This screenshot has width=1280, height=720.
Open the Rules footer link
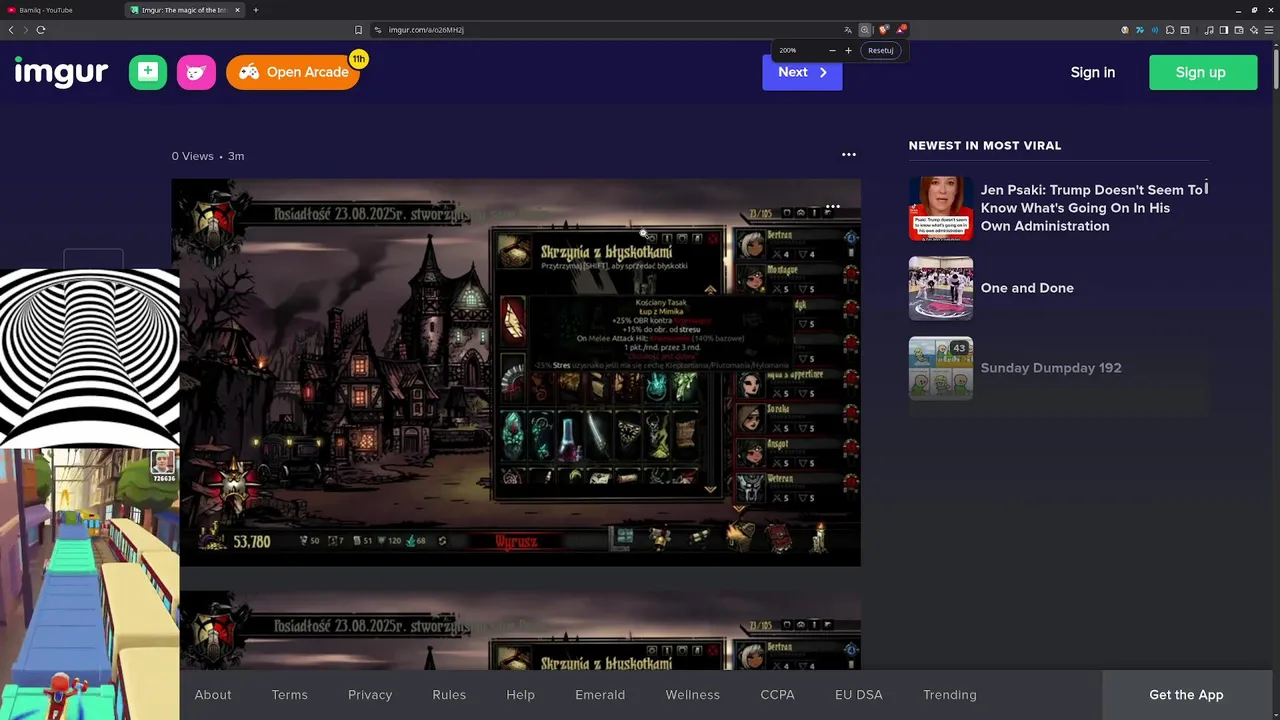[x=449, y=695]
